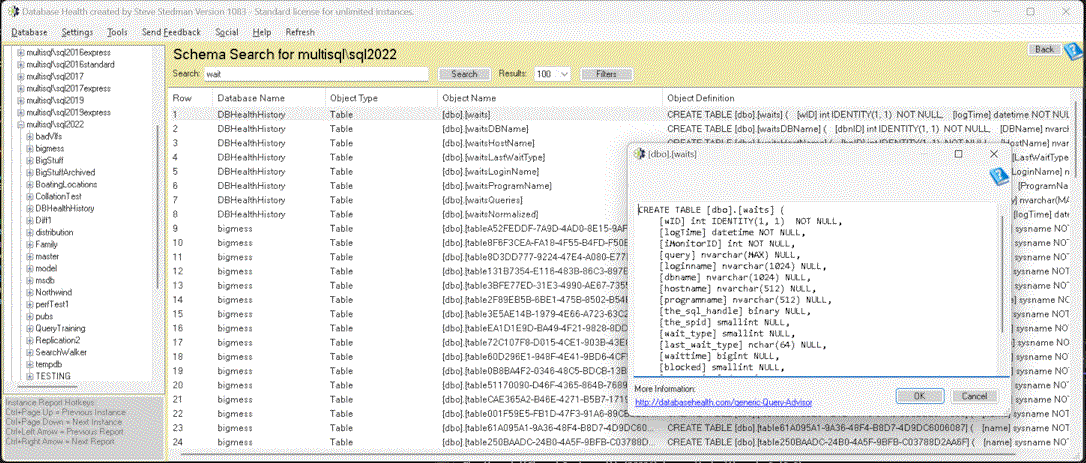
Task: Expand the multisql\sql2016express instance
Action: coord(21,53)
